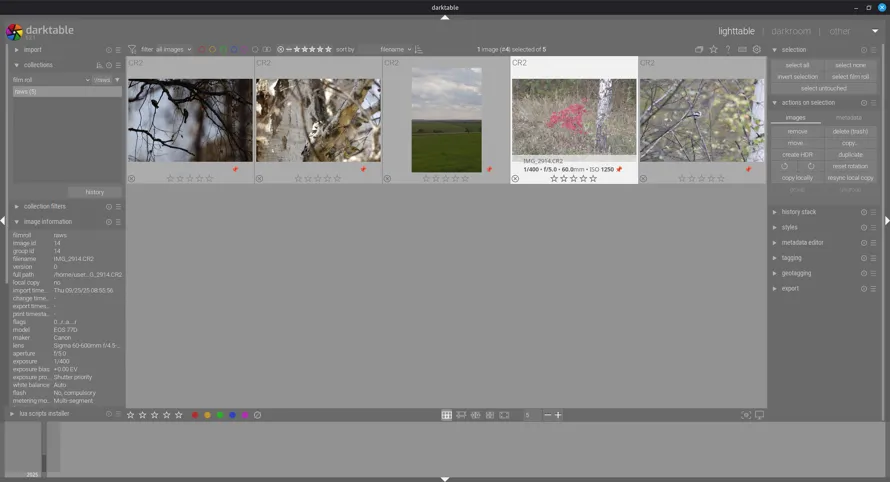Viewport: 890px width, 482px height.
Task: Toggle the red color label filter
Action: coord(201,49)
